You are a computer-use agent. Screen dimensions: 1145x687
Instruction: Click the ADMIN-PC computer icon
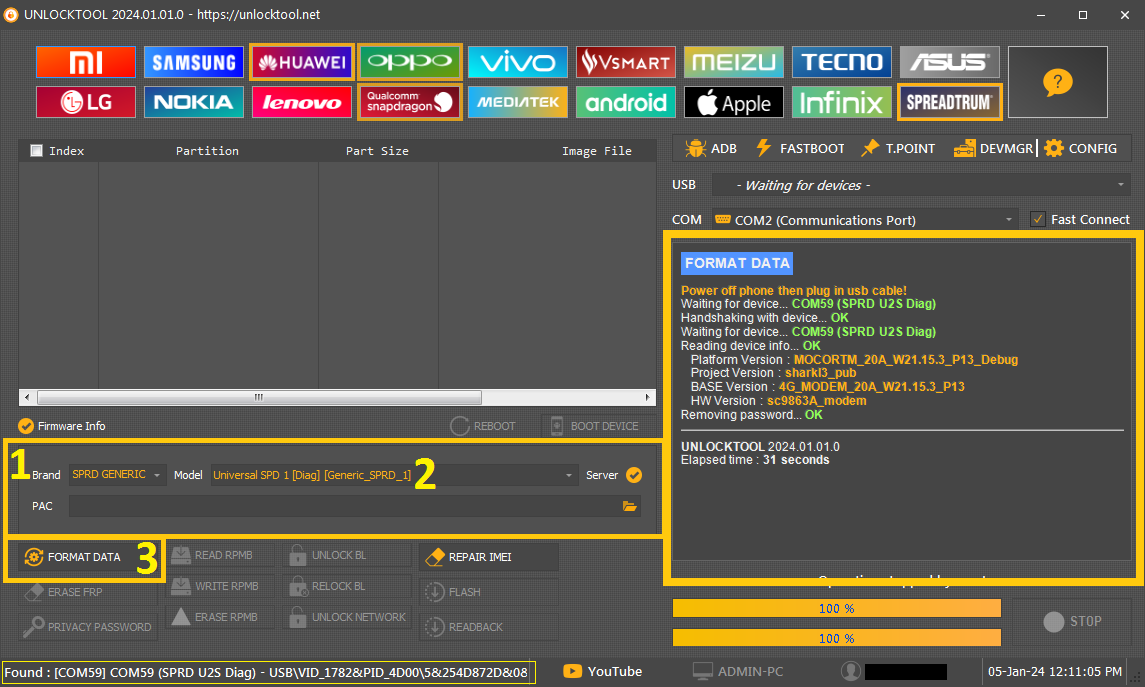(x=702, y=672)
